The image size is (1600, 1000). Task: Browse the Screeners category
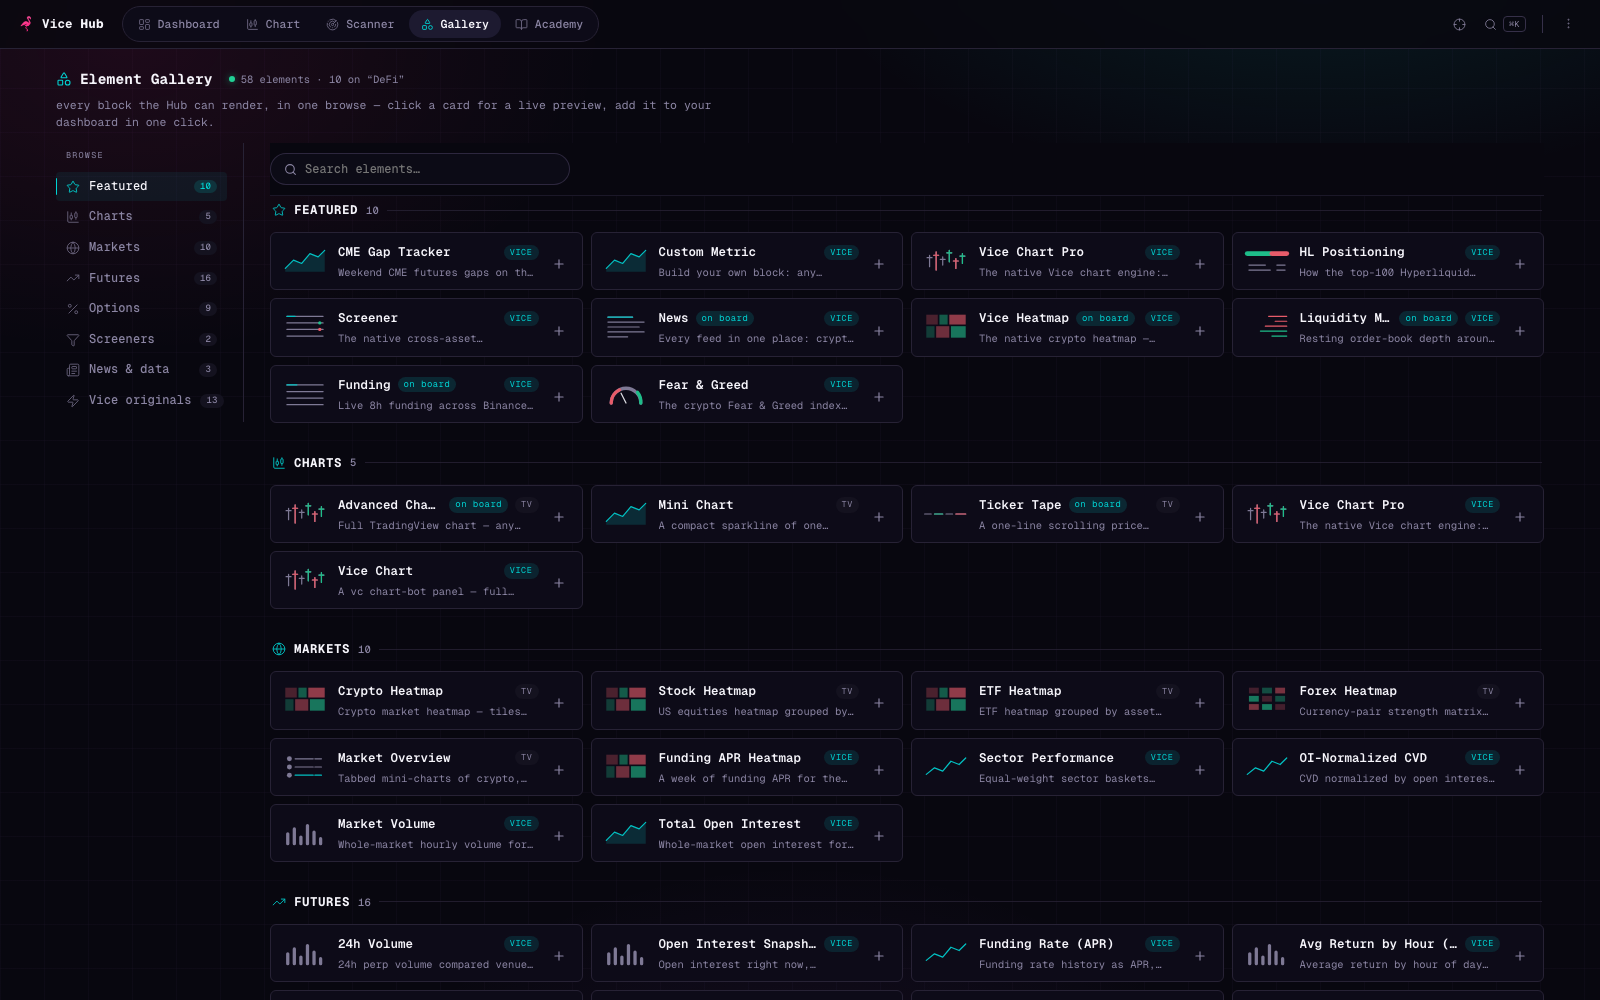click(x=141, y=339)
